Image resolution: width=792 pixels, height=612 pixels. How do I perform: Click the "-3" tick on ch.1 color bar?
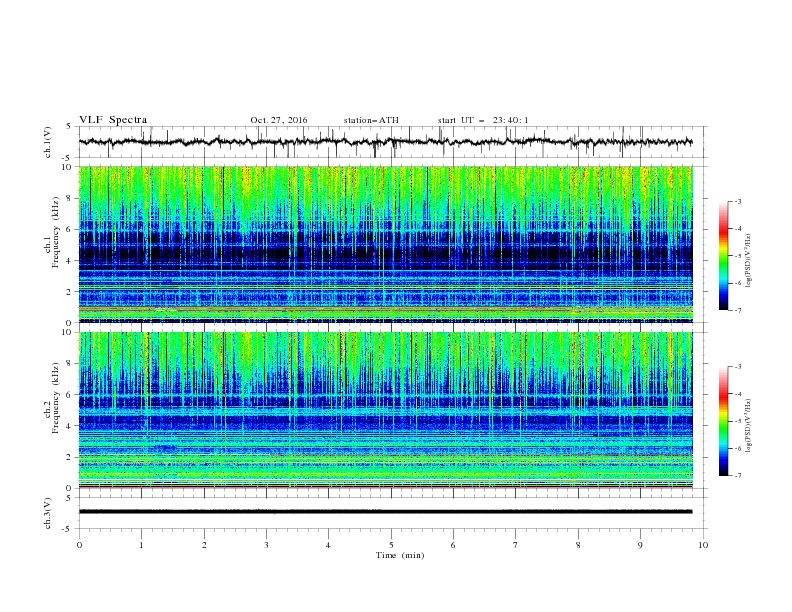click(738, 201)
